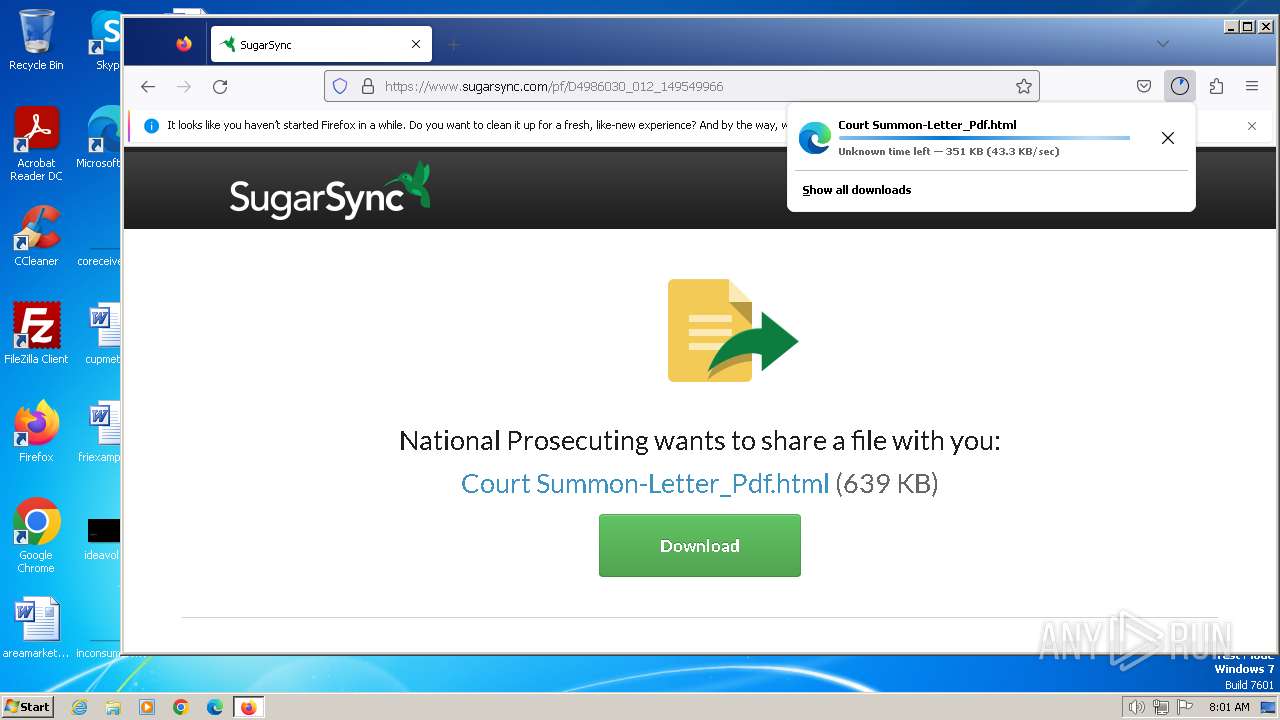Dismiss the Firefox refresh notification bar
The width and height of the screenshot is (1280, 720).
click(x=1252, y=126)
